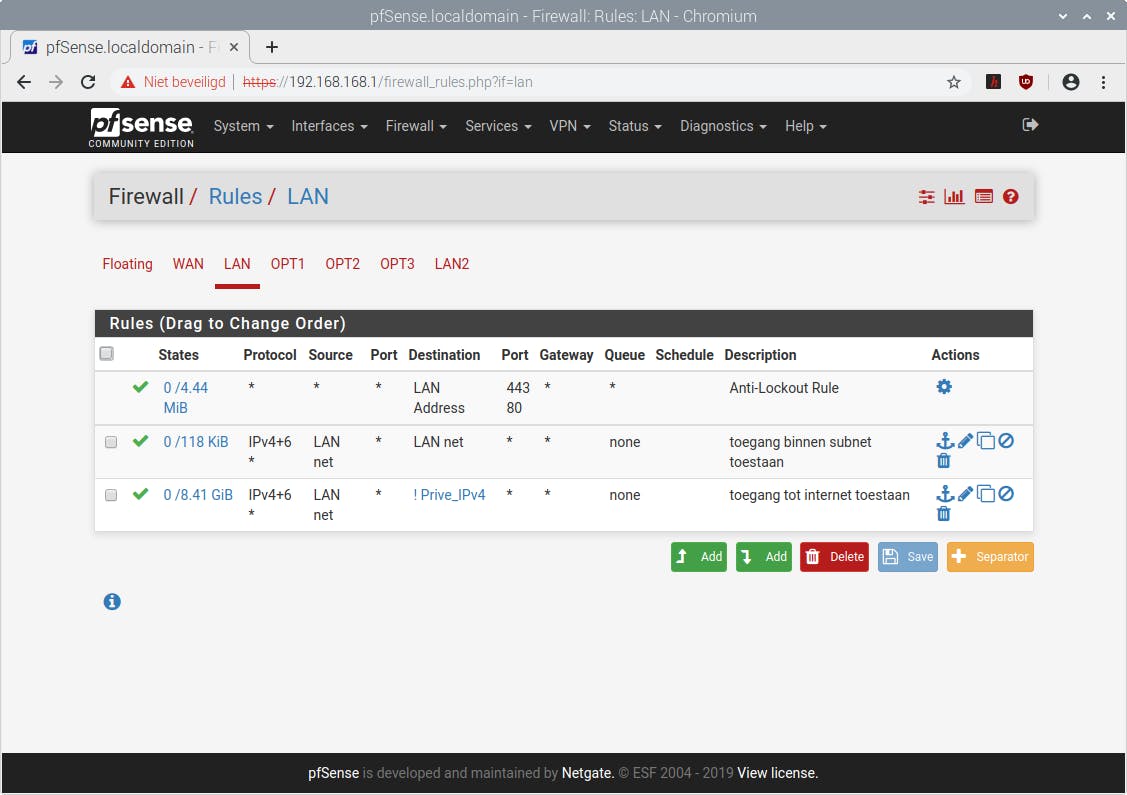Viewport: 1127px width, 795px height.
Task: Click 'Niet beveiligd' security warning
Action: point(173,83)
